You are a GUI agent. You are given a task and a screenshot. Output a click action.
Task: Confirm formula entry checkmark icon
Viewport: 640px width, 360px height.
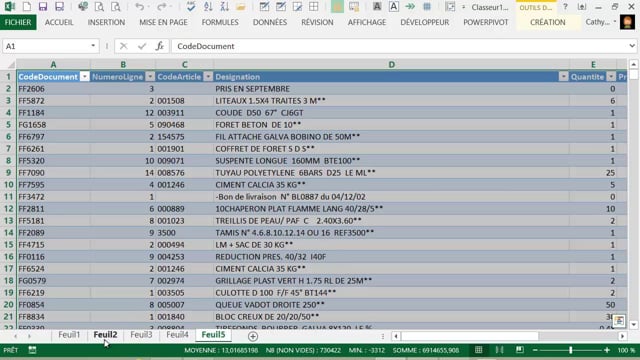[x=142, y=46]
